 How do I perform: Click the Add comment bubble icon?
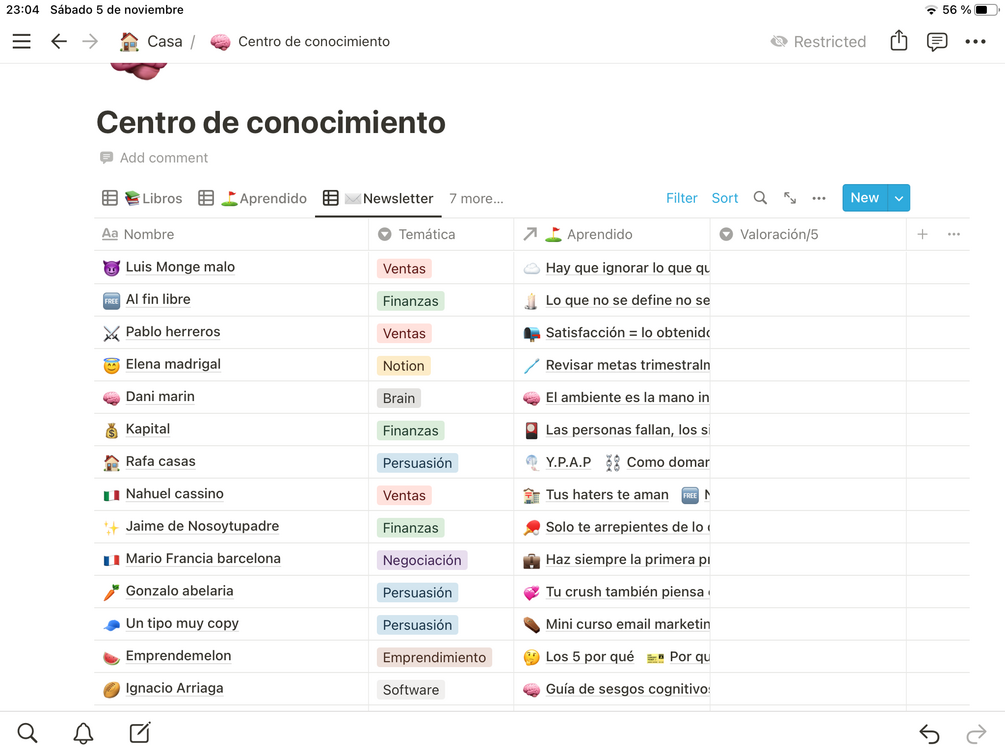point(106,158)
